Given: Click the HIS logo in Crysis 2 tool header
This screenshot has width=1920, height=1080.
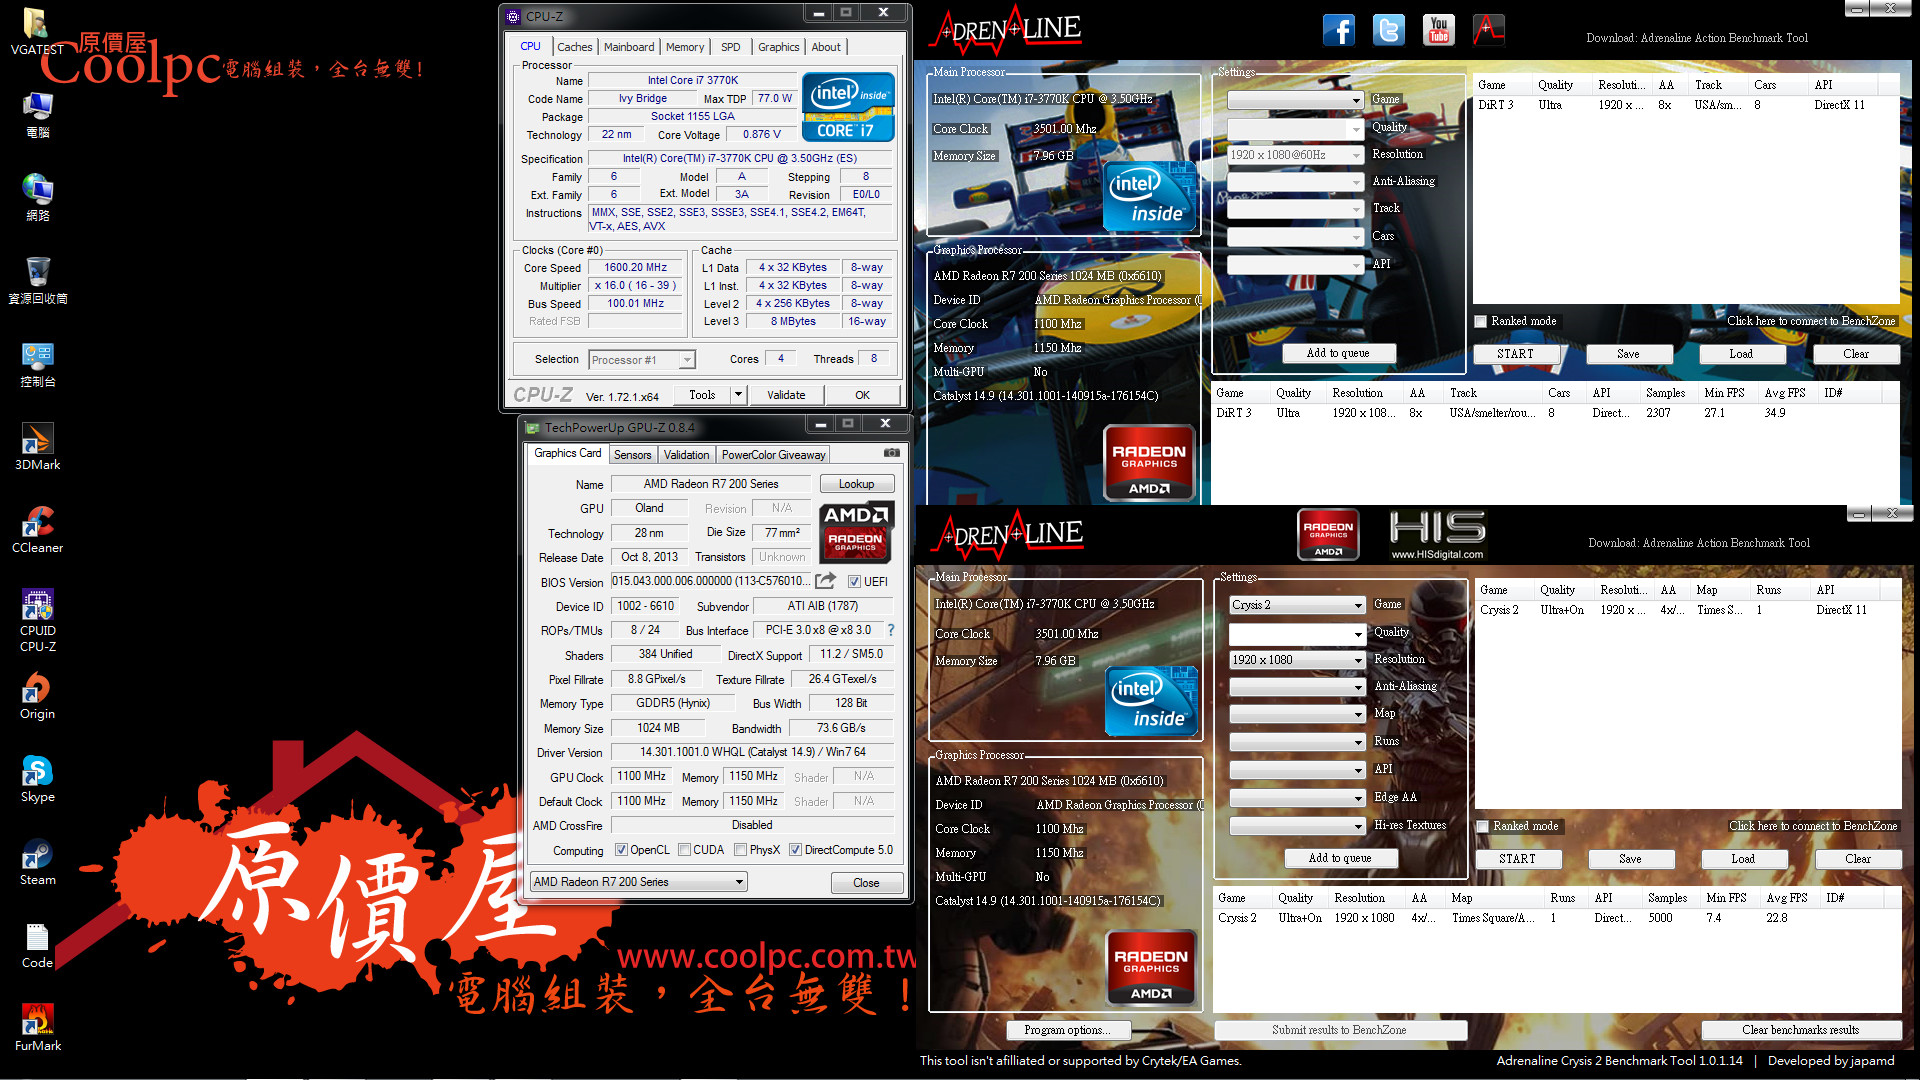Looking at the screenshot, I should 1437,534.
